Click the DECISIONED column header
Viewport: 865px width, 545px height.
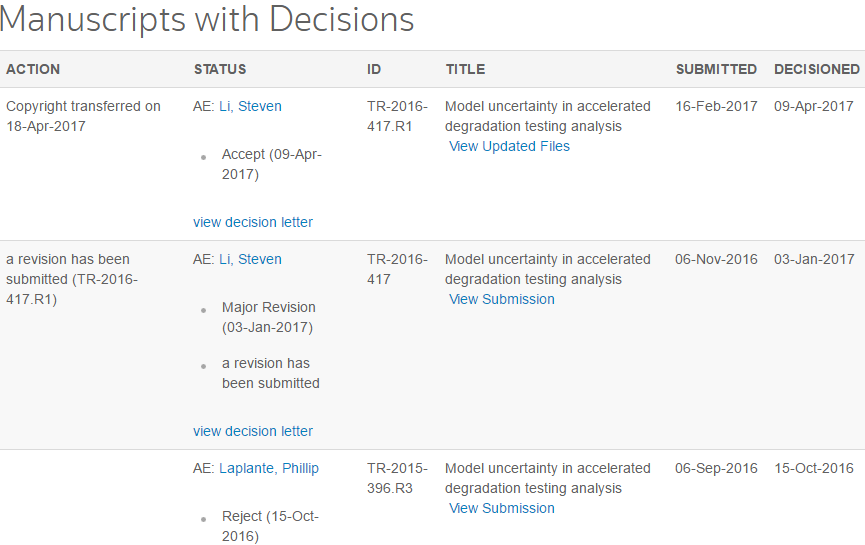816,69
